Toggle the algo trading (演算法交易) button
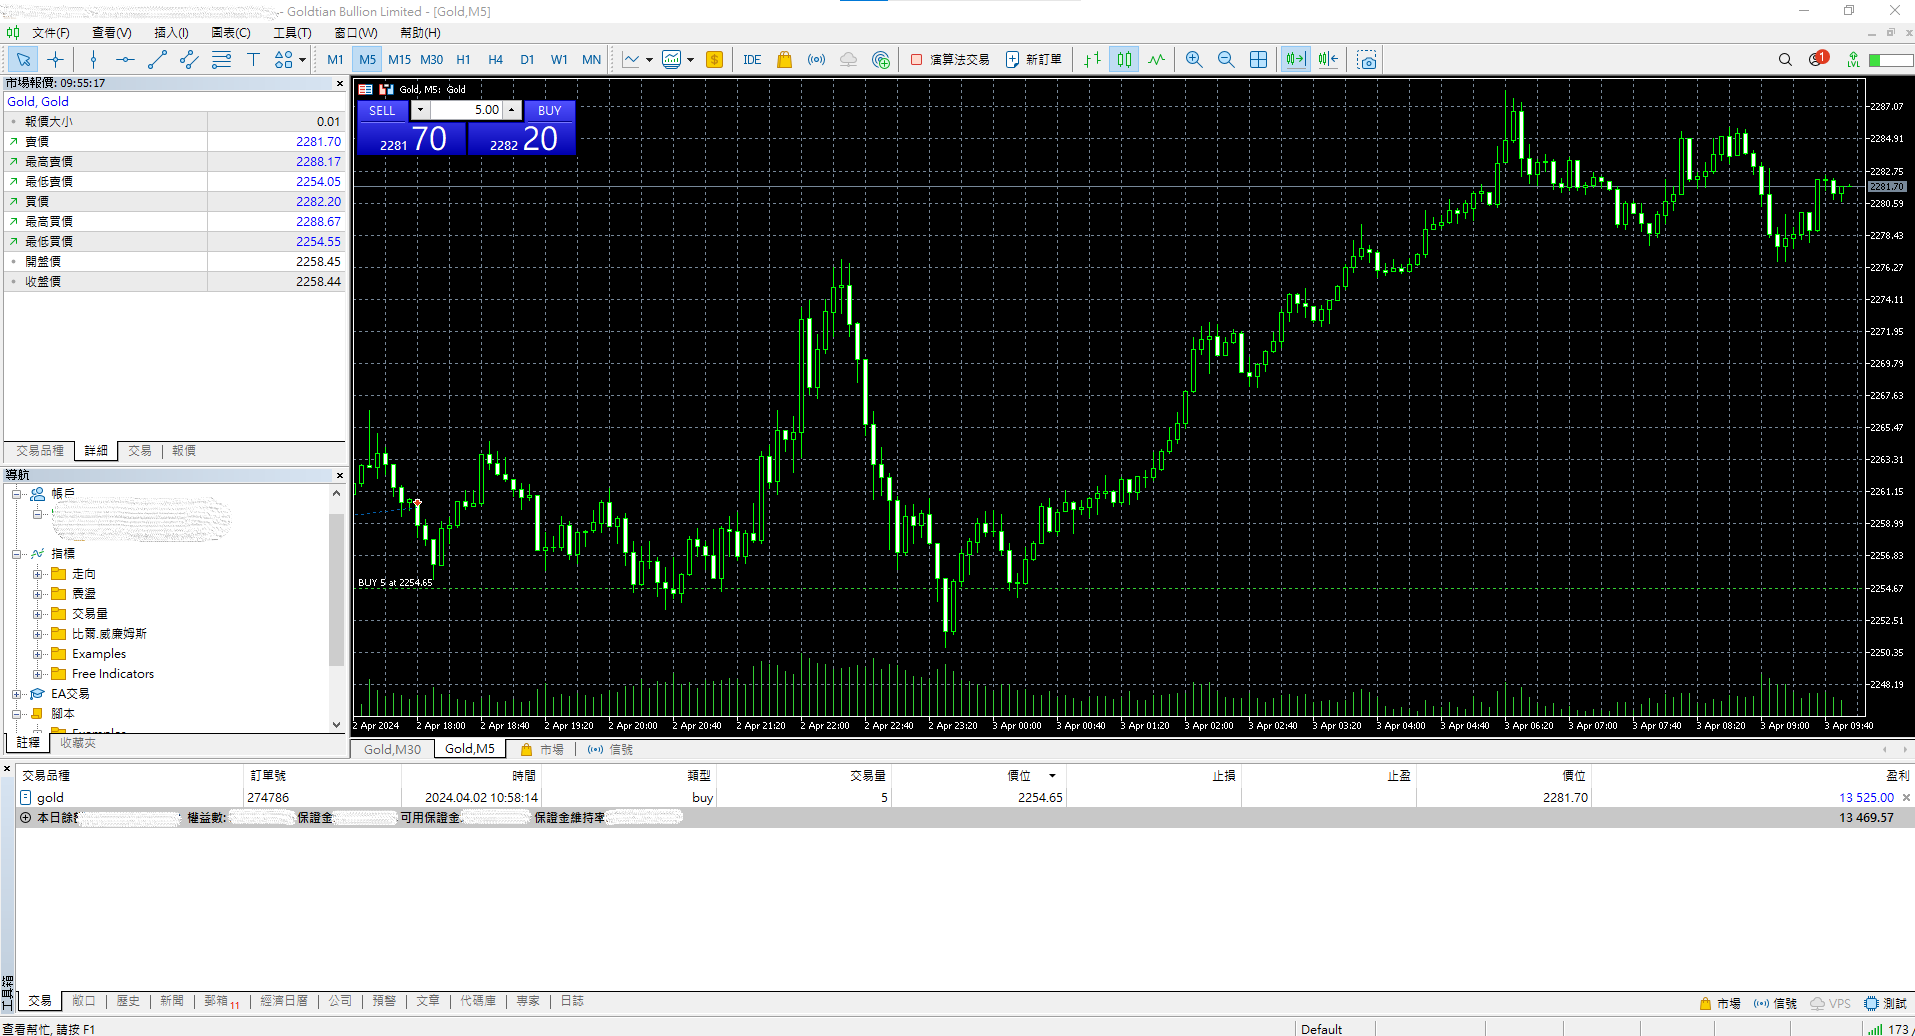The width and height of the screenshot is (1915, 1036). coord(949,60)
